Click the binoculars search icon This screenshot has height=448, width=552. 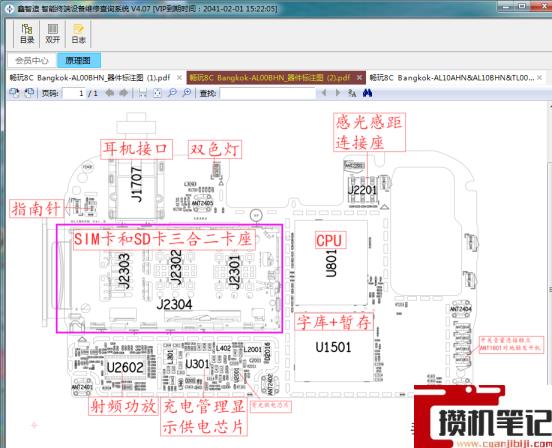pos(367,93)
